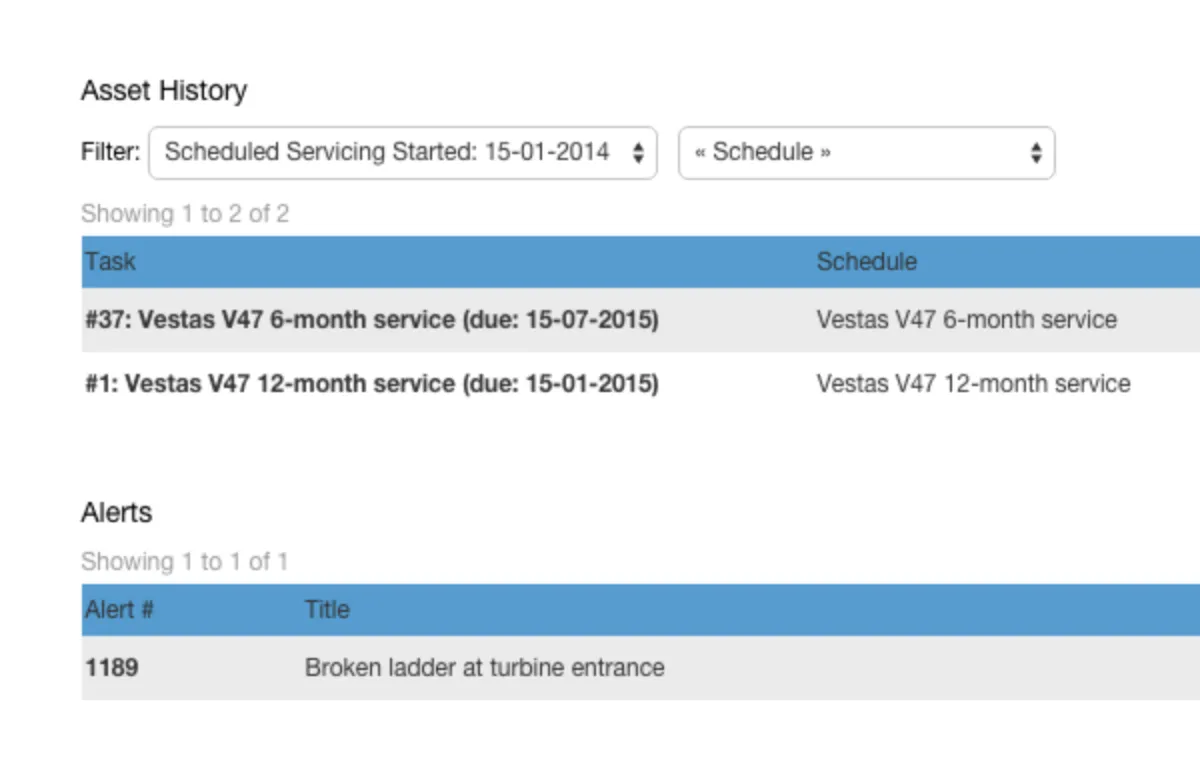Screen dimensions: 1200x778
Task: Select the Vestas V47 12-month service schedule cell
Action: 973,384
